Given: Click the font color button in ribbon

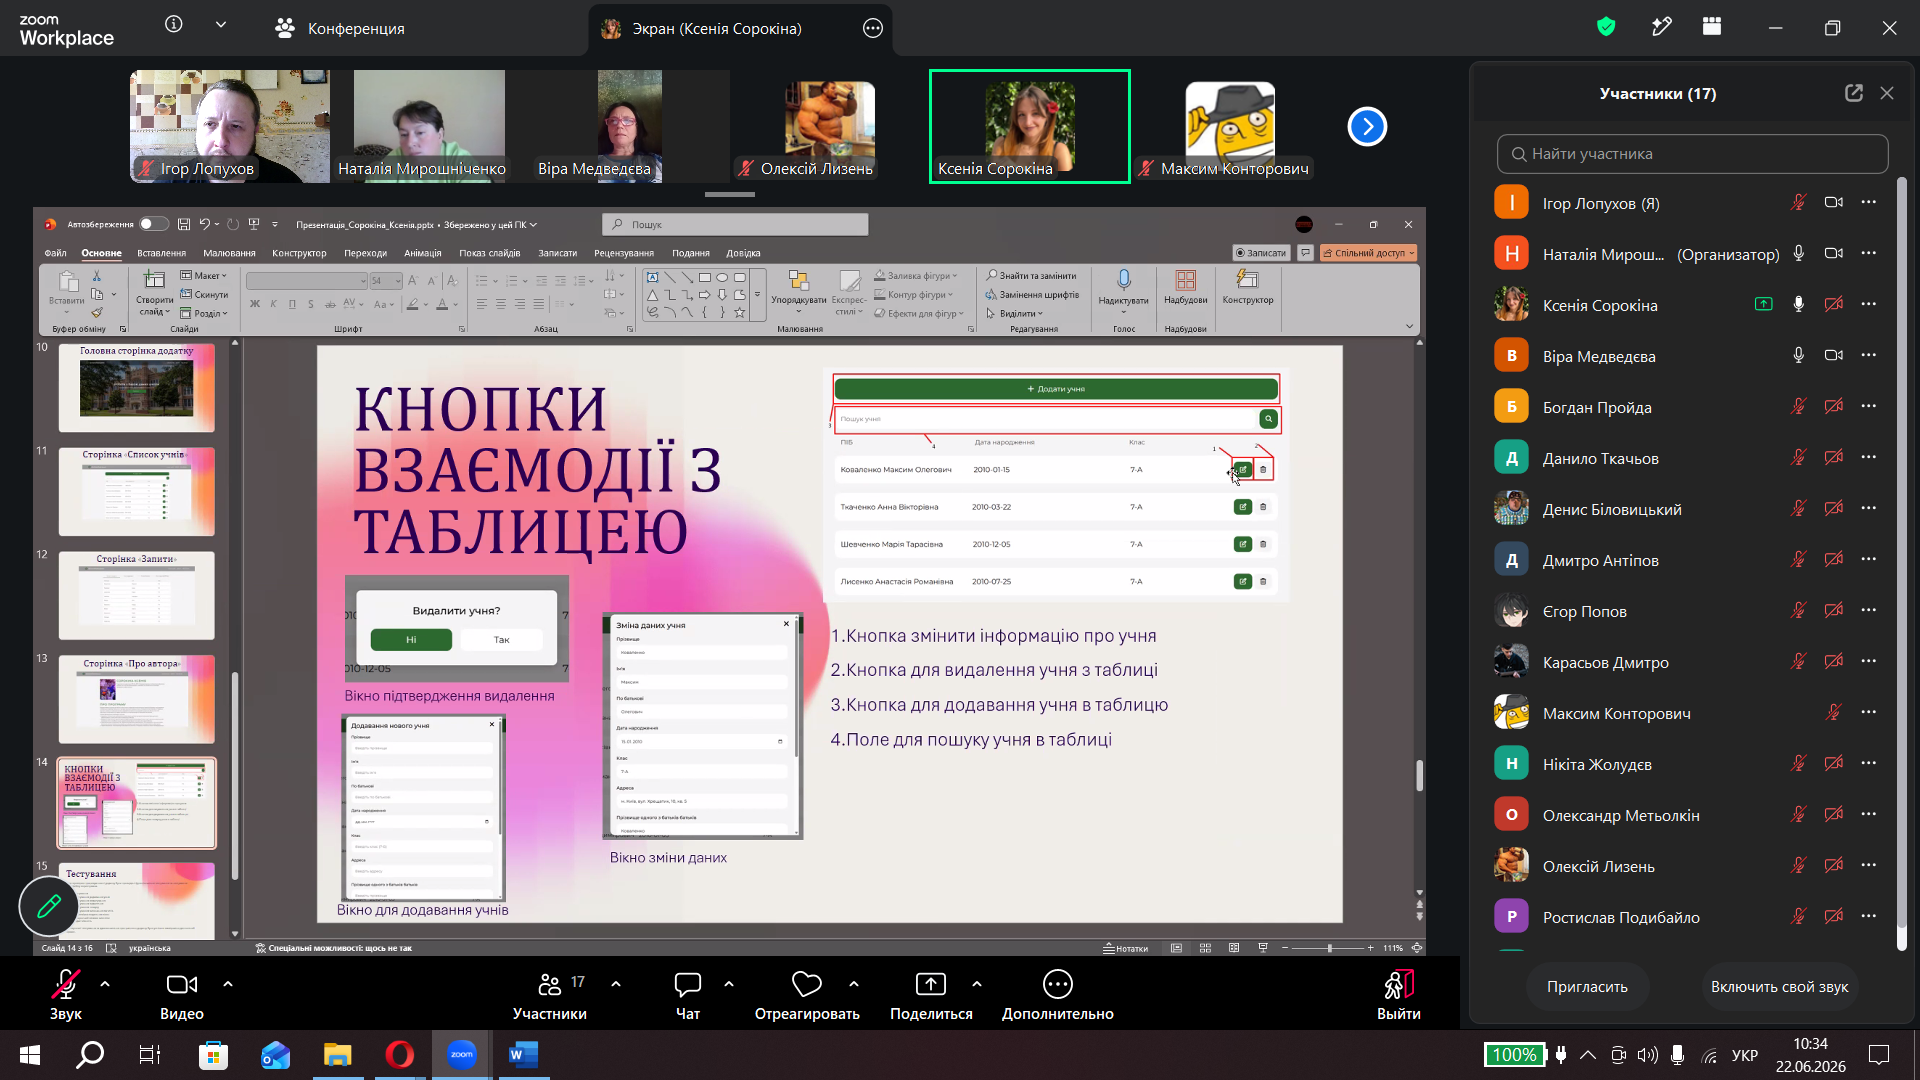Looking at the screenshot, I should (x=442, y=304).
